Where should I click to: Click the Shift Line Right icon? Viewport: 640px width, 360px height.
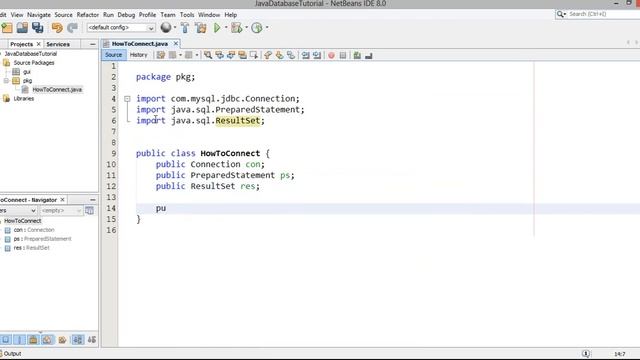tap(317, 55)
